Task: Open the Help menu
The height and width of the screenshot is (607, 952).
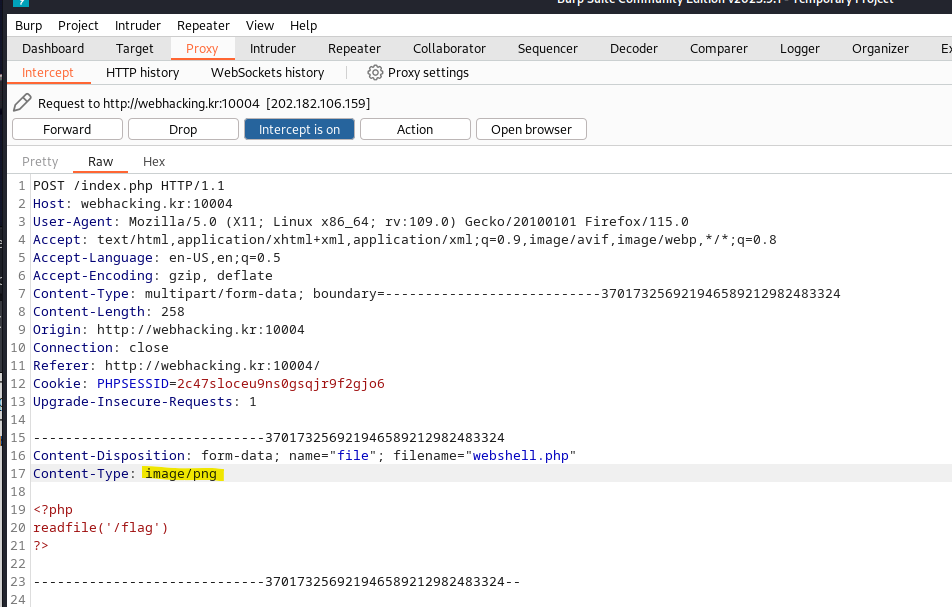Action: tap(304, 25)
